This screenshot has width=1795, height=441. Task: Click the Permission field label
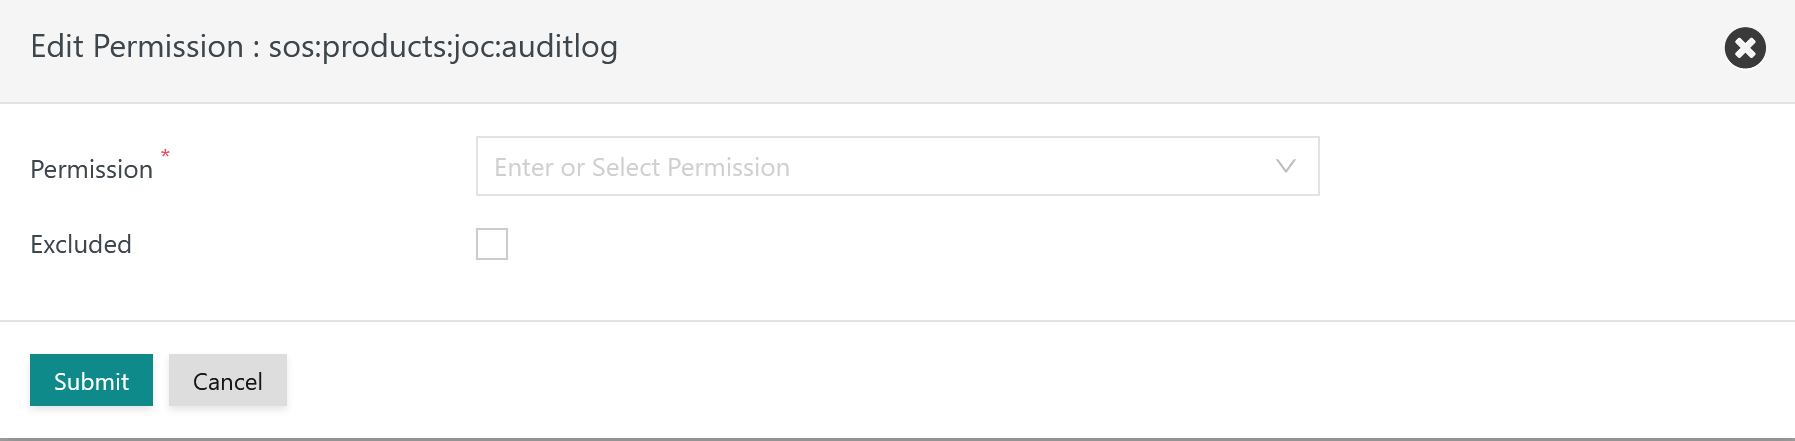click(91, 169)
